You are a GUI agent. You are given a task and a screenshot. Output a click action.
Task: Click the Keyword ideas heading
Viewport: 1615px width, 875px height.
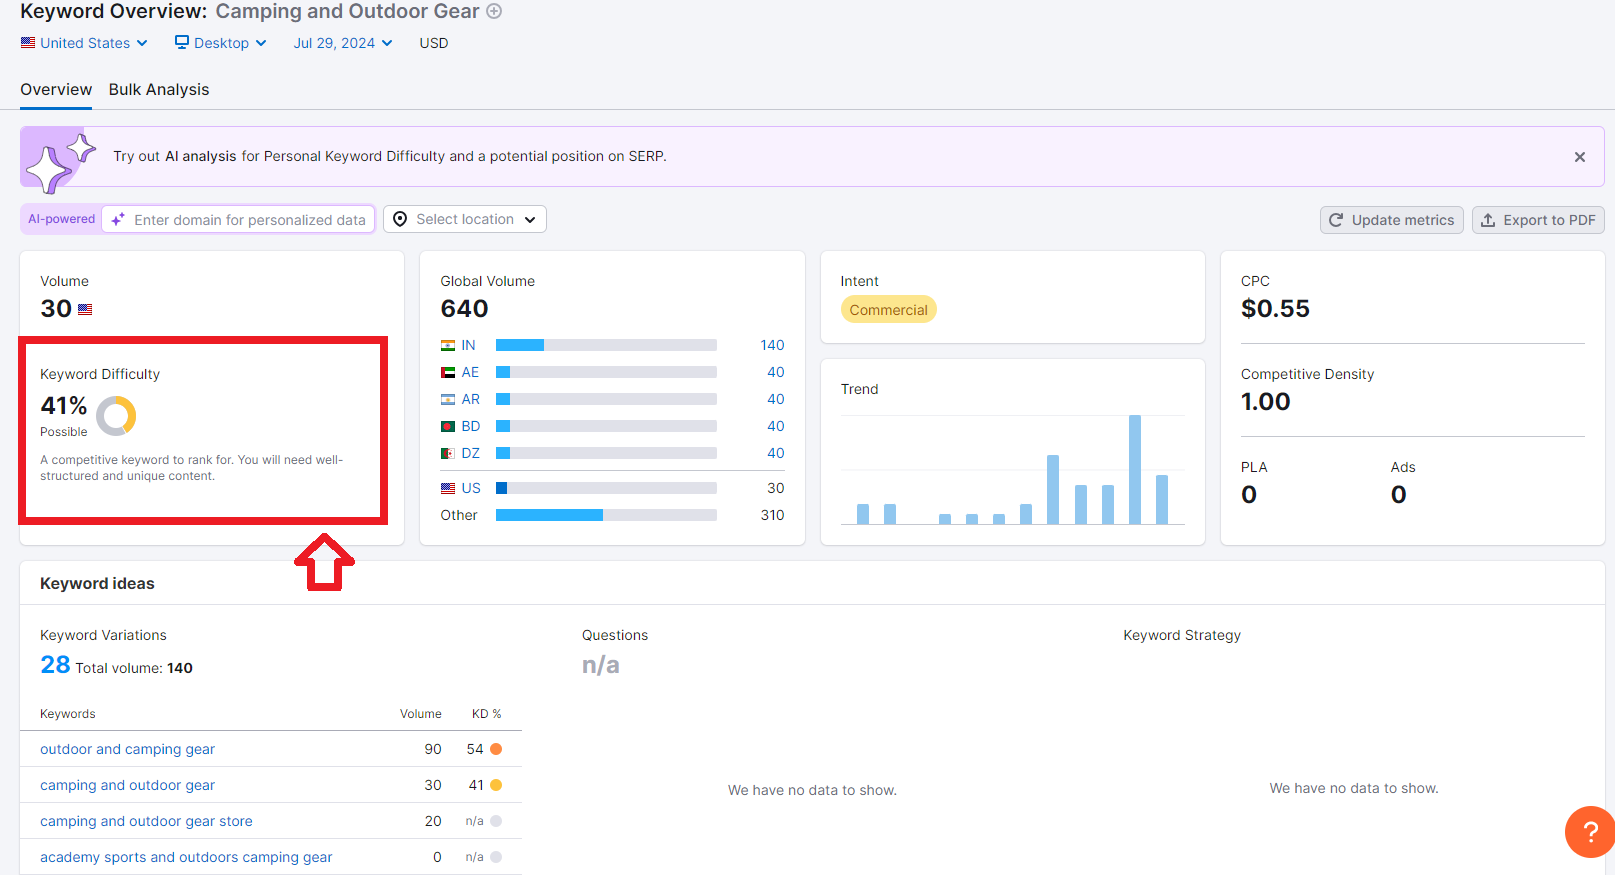click(97, 583)
